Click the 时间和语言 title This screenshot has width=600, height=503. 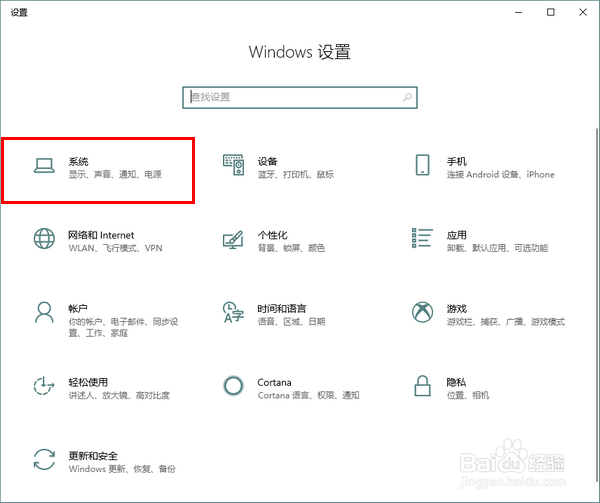pyautogui.click(x=282, y=308)
